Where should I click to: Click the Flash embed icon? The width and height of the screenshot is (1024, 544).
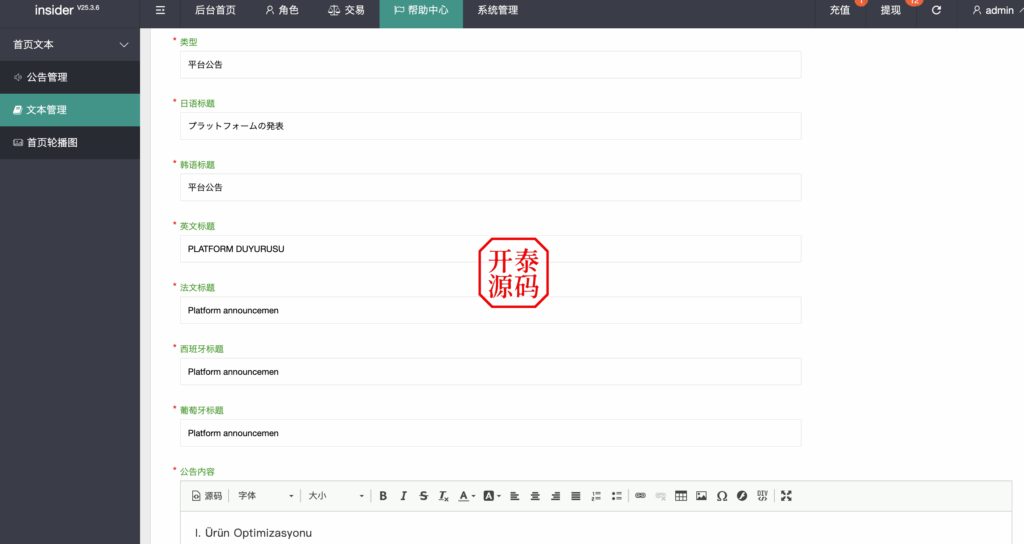point(741,496)
